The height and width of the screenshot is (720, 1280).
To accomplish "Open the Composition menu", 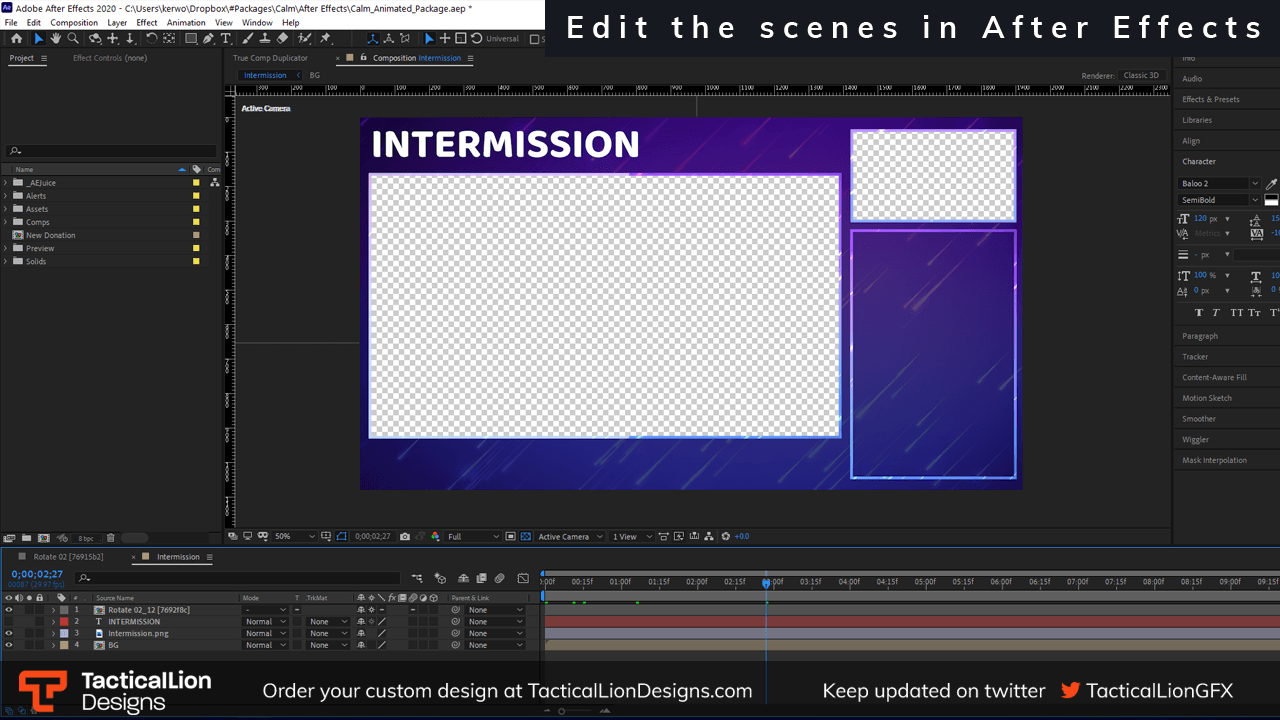I will click(x=74, y=22).
